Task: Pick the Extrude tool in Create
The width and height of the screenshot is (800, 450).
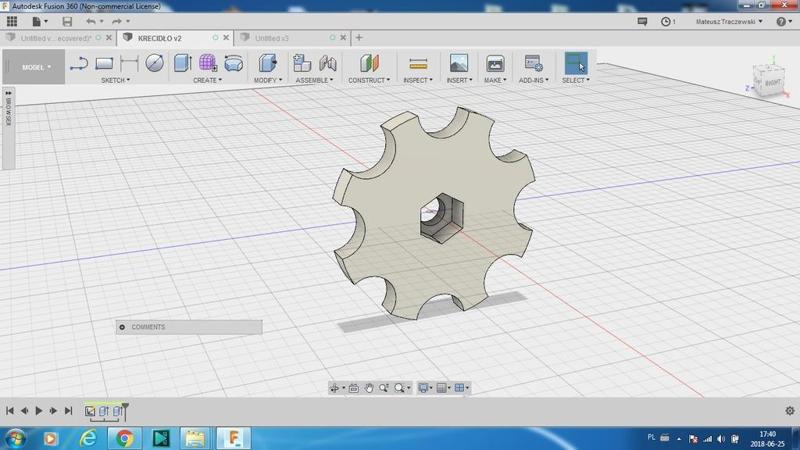Action: coord(182,64)
